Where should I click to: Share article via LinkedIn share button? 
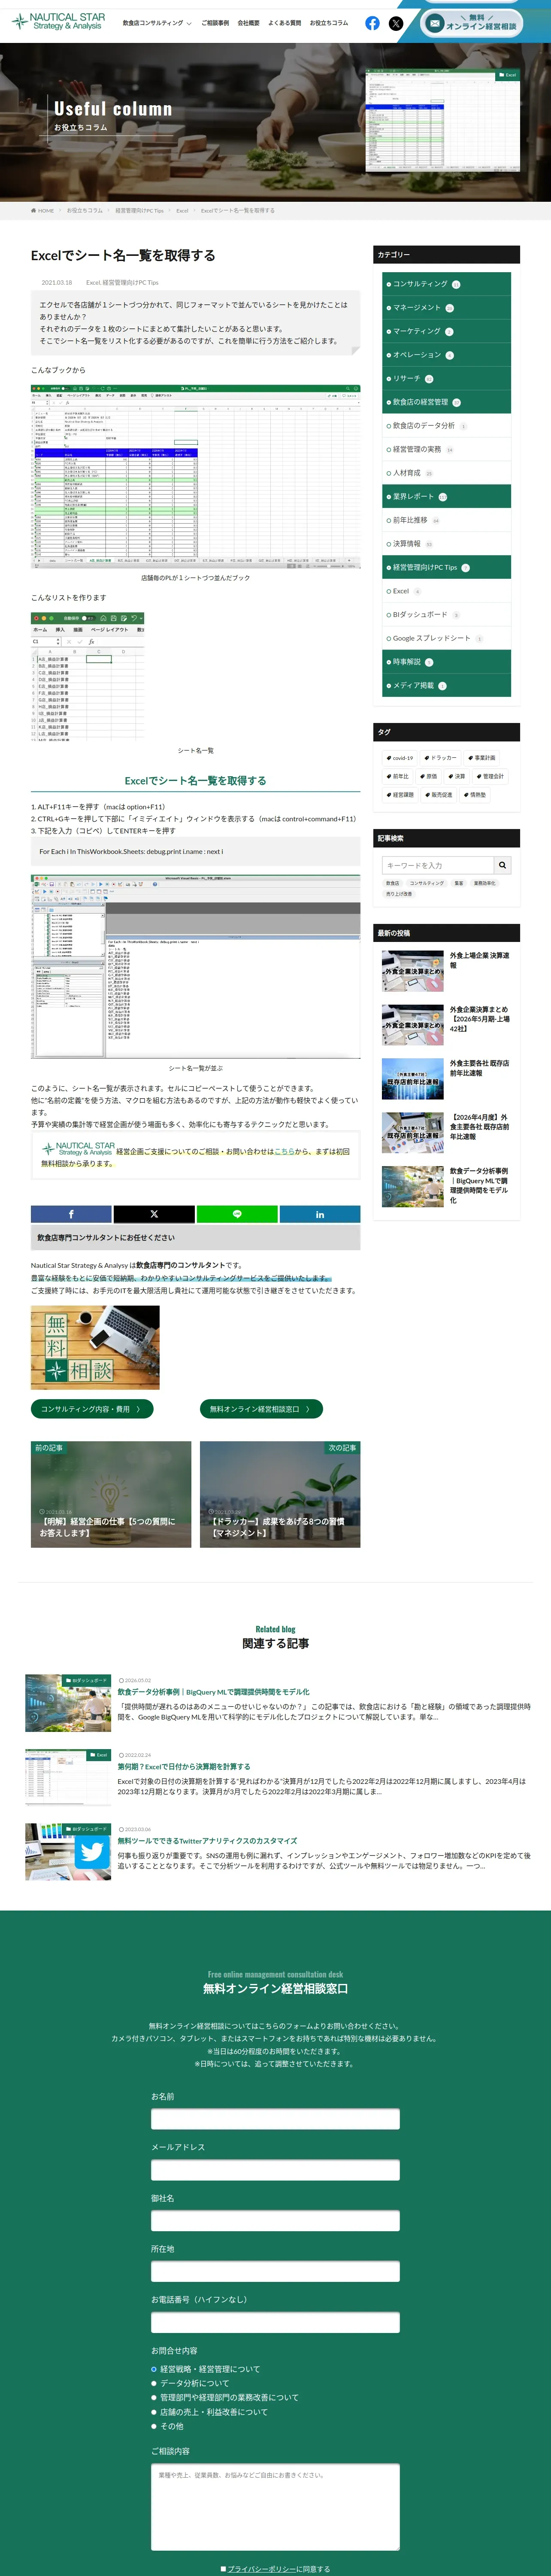[x=320, y=1214]
